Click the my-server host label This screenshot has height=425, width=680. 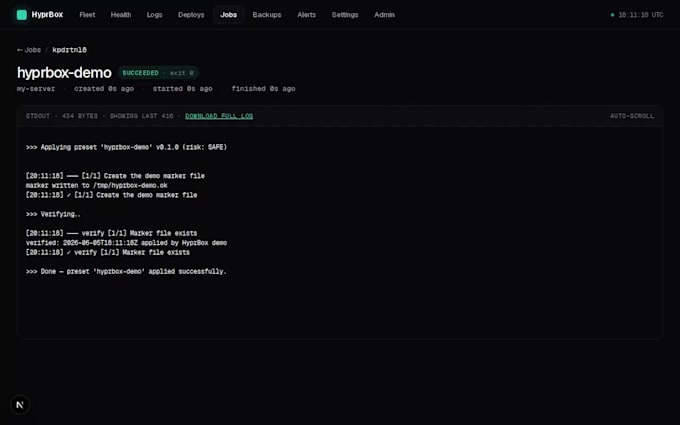click(36, 88)
